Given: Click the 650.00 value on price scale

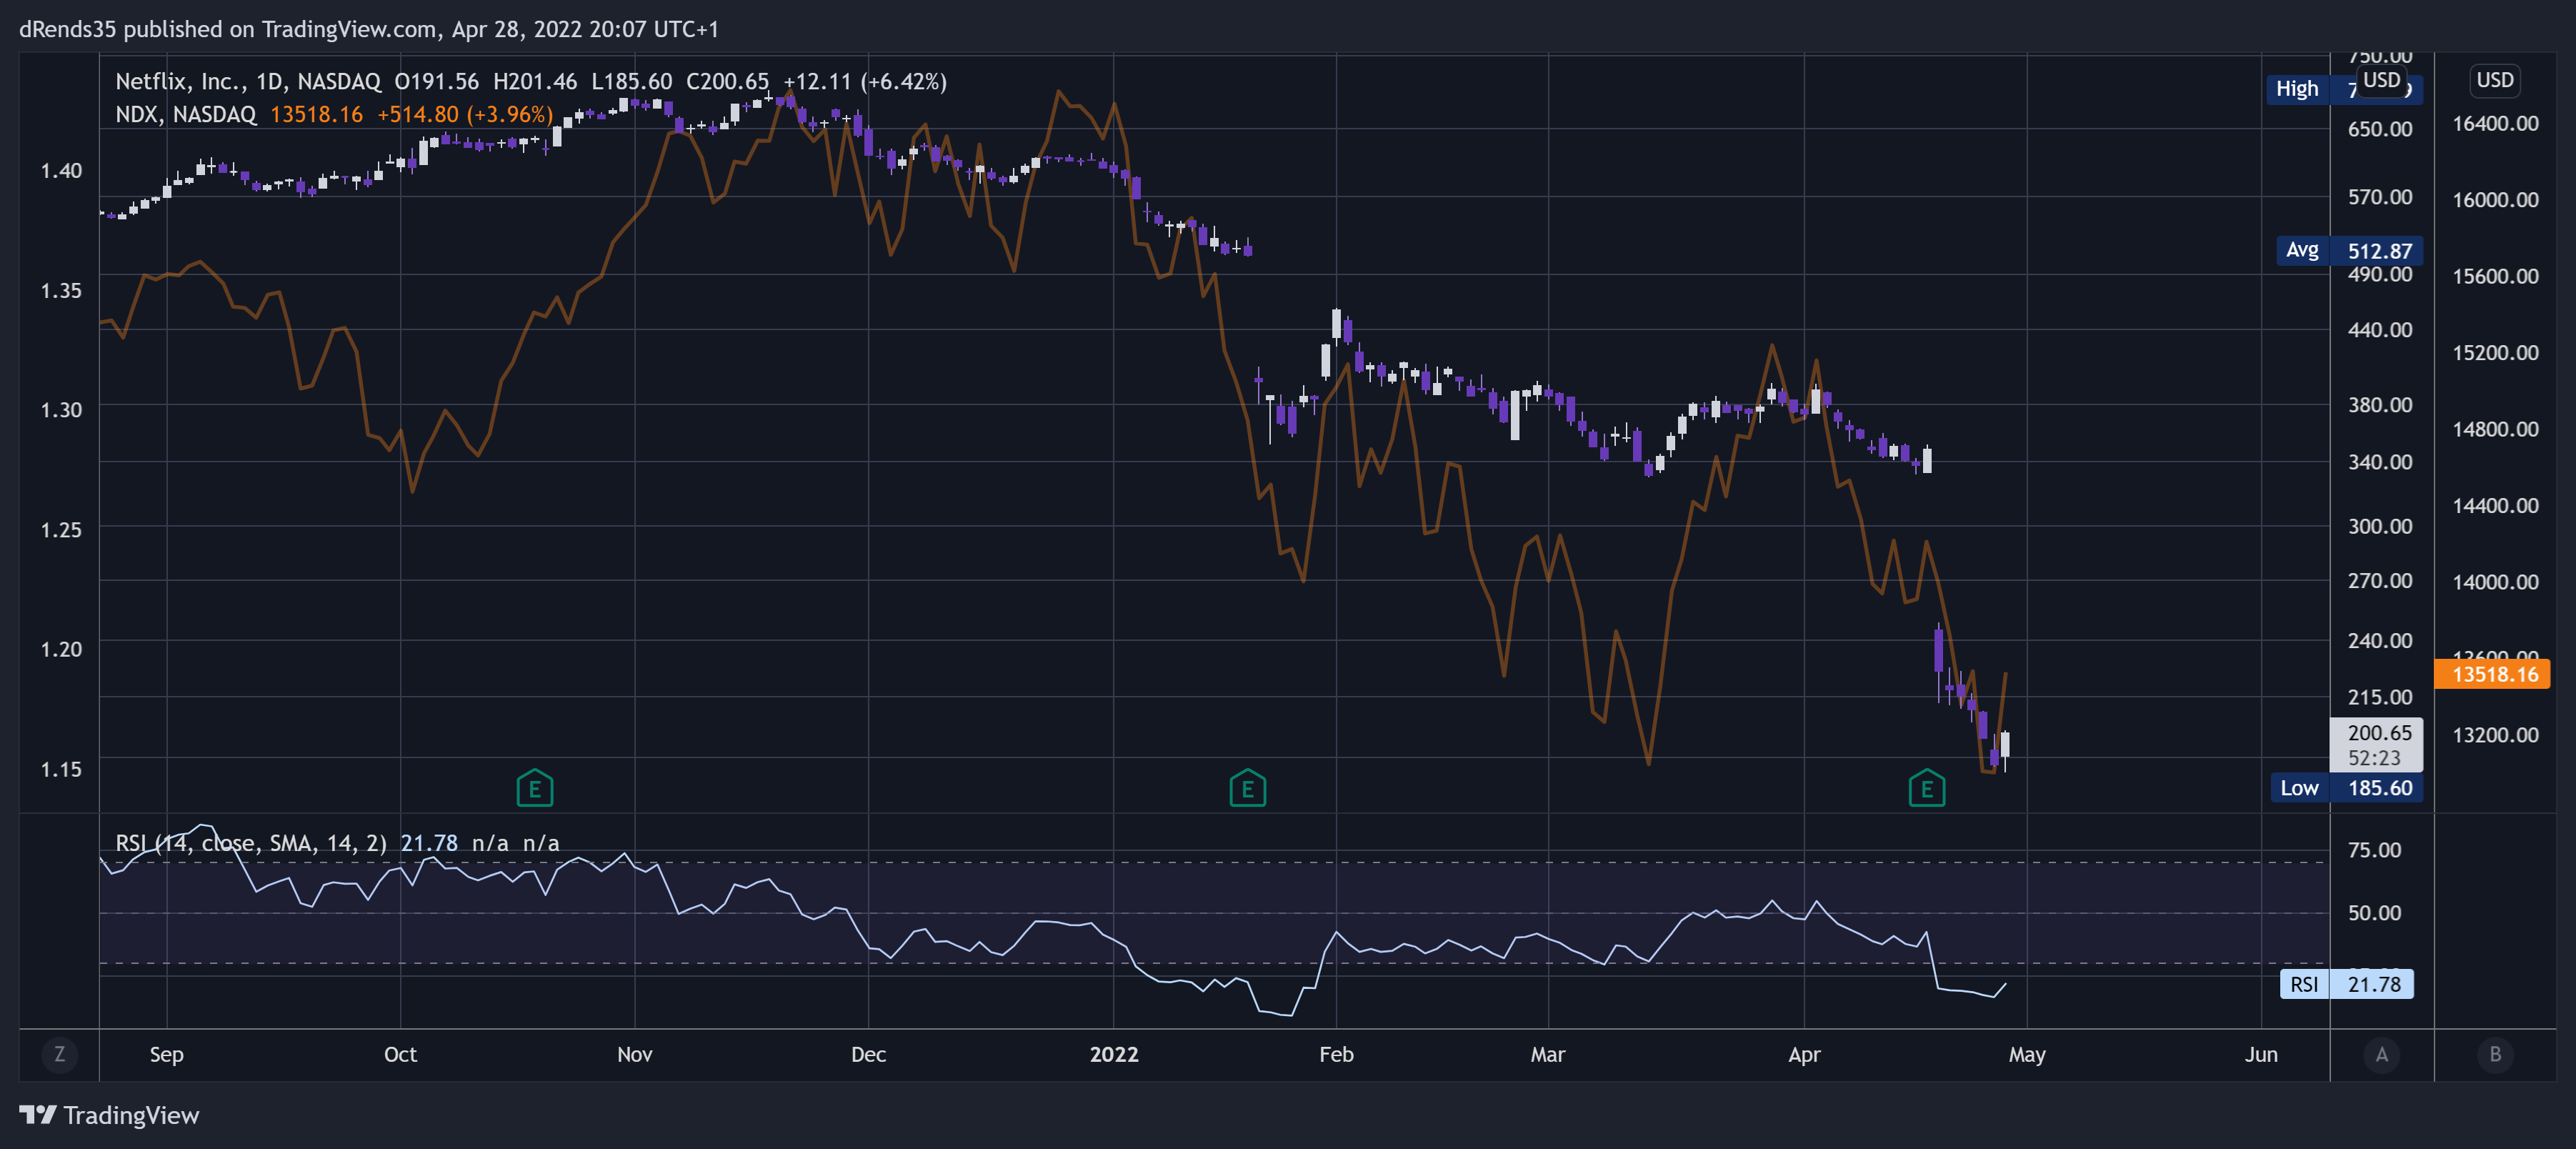Looking at the screenshot, I should coord(2379,128).
